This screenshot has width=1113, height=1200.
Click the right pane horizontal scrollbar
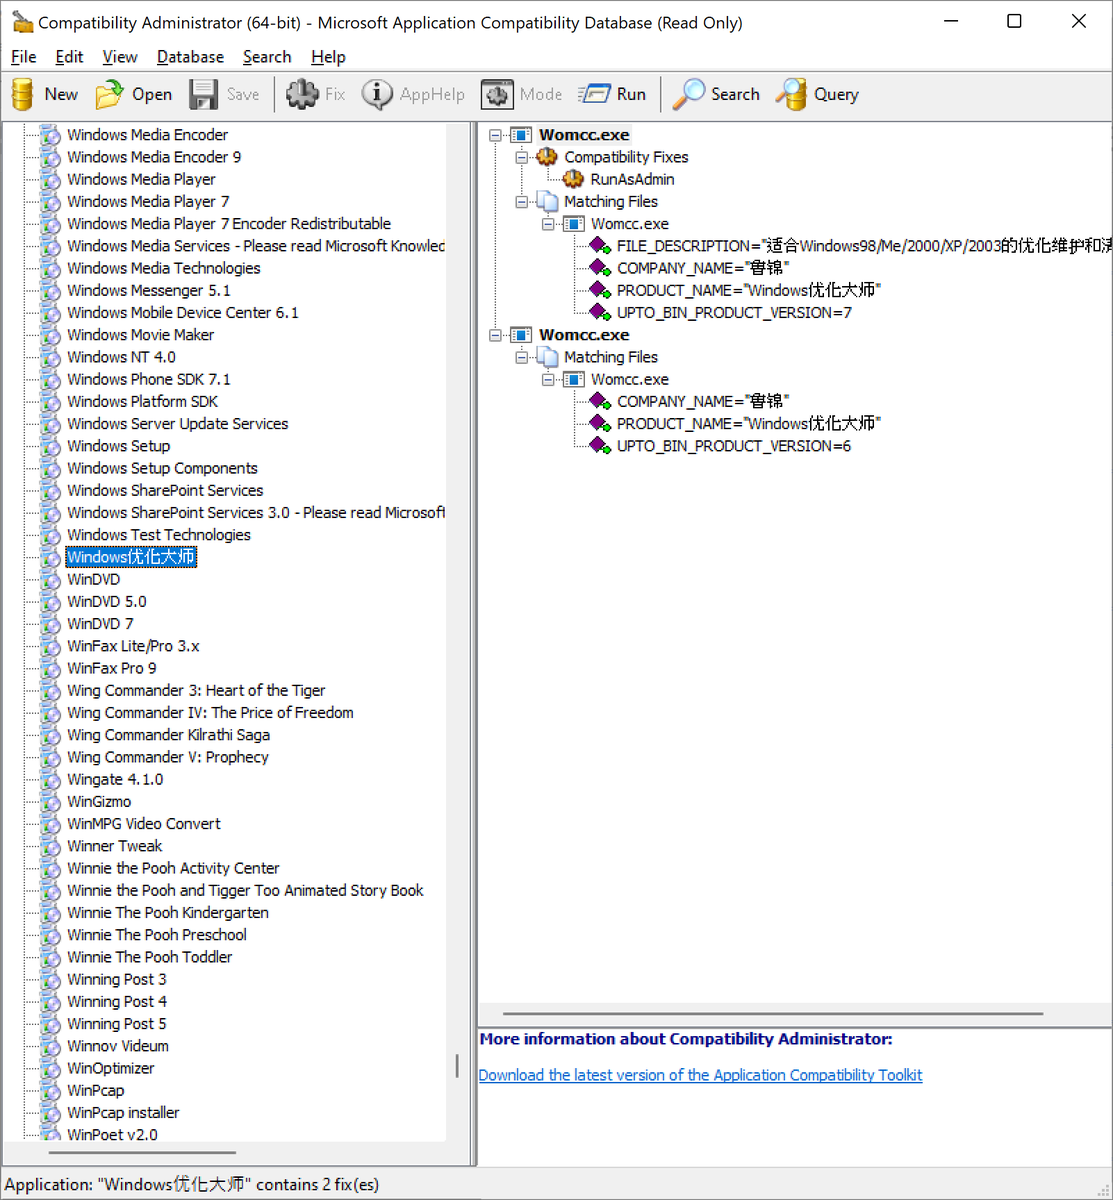point(773,1014)
